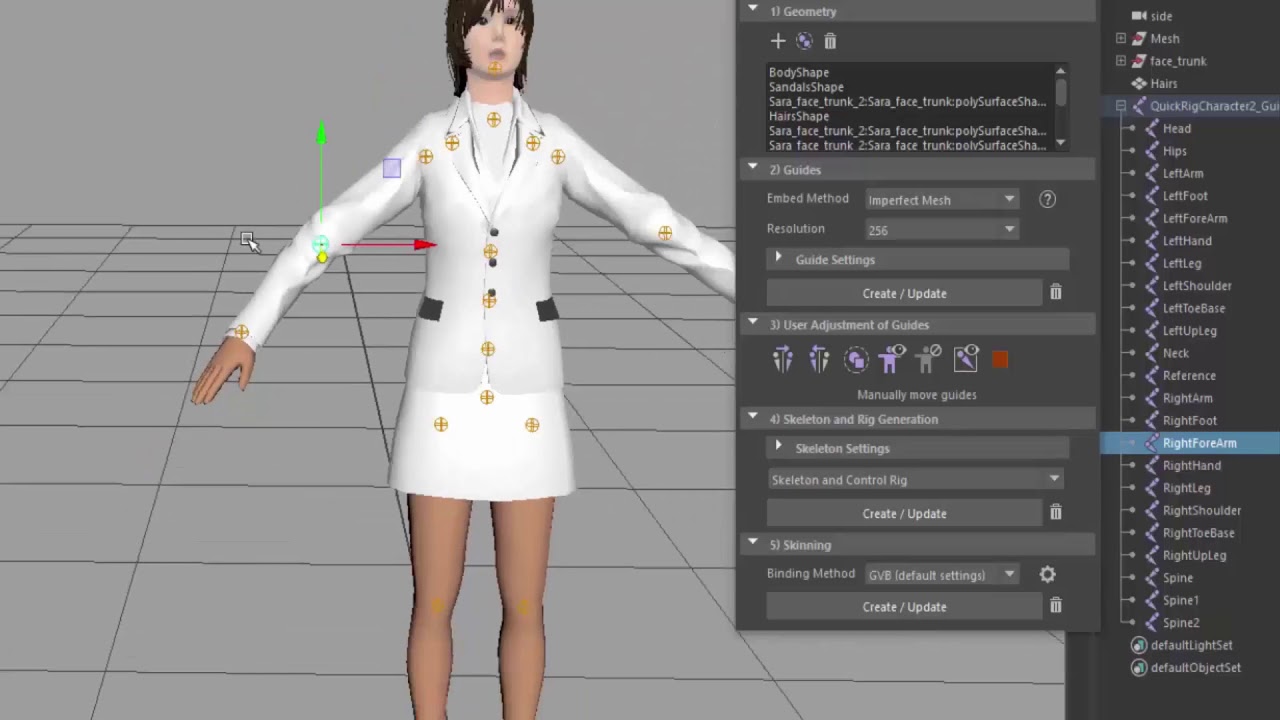Click the trash icon under Geometry header
Screen dimensions: 1280x720
(x=830, y=41)
